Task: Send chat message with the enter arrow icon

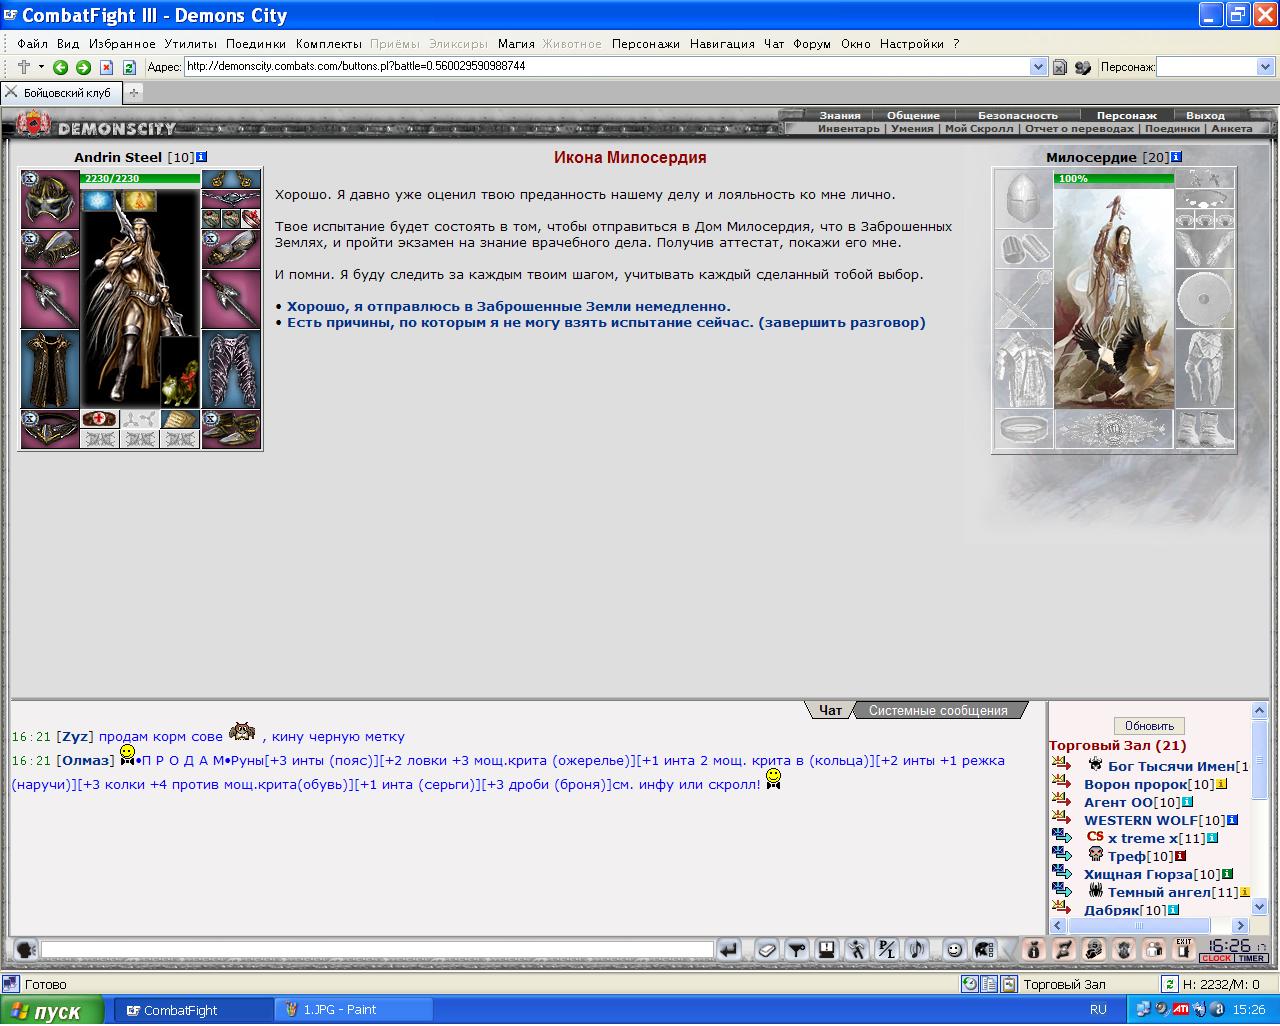Action: (730, 950)
